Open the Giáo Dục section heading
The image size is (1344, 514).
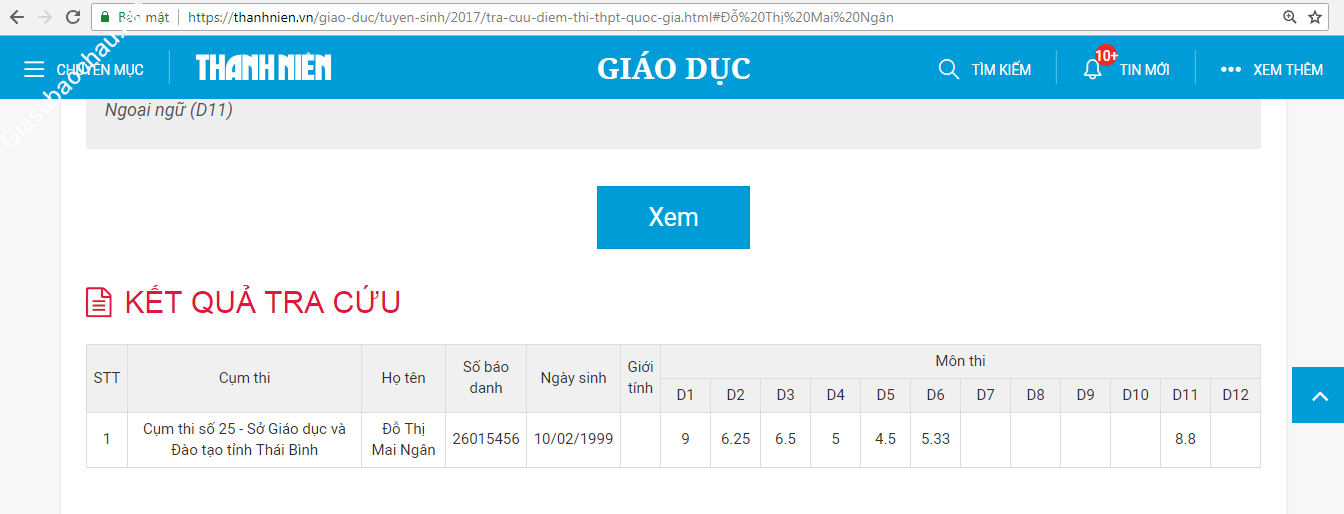point(673,69)
